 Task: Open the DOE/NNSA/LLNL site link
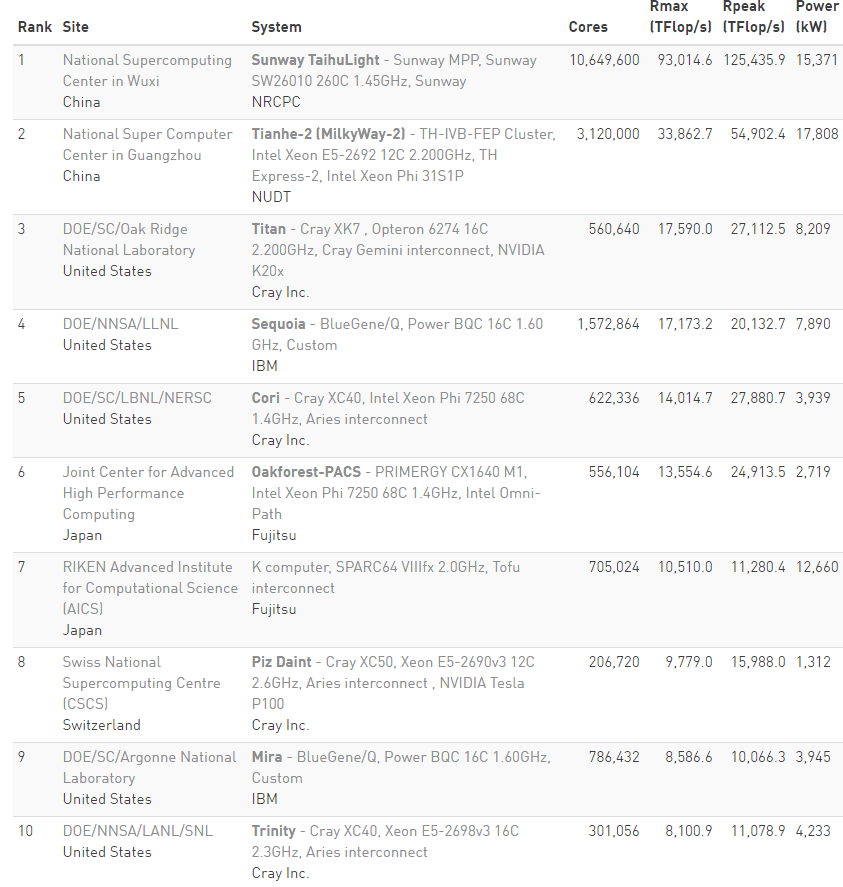[121, 324]
